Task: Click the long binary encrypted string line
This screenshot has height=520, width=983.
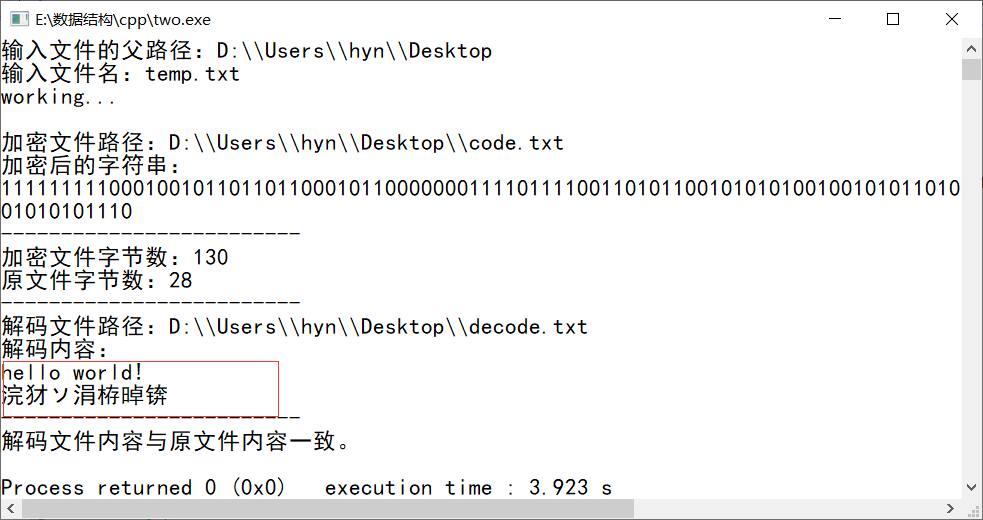Action: tap(480, 189)
